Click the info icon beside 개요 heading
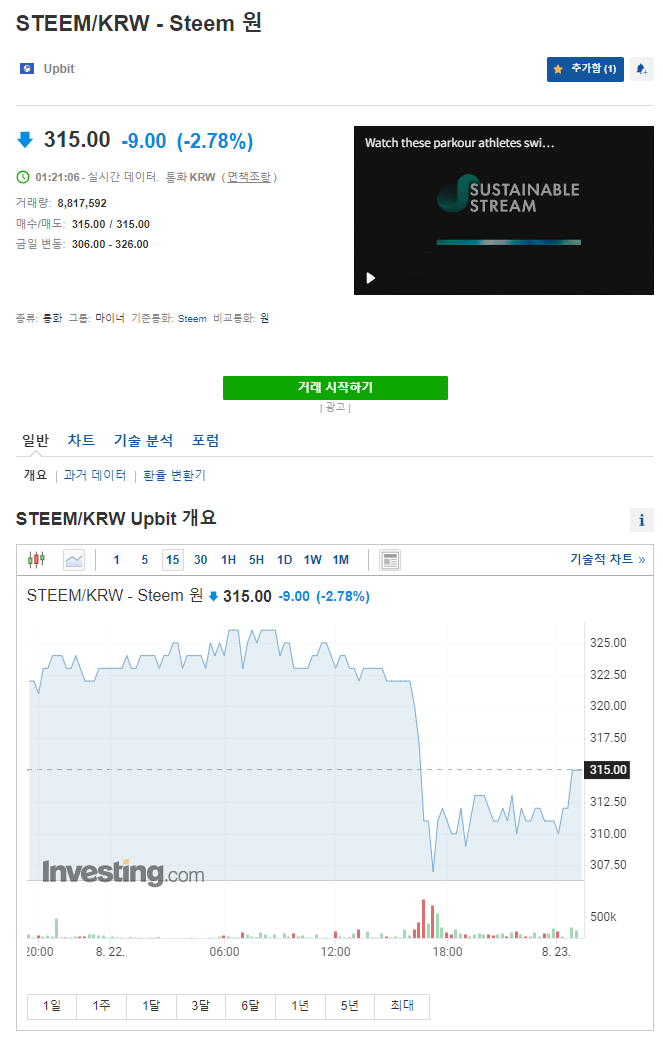 641,520
